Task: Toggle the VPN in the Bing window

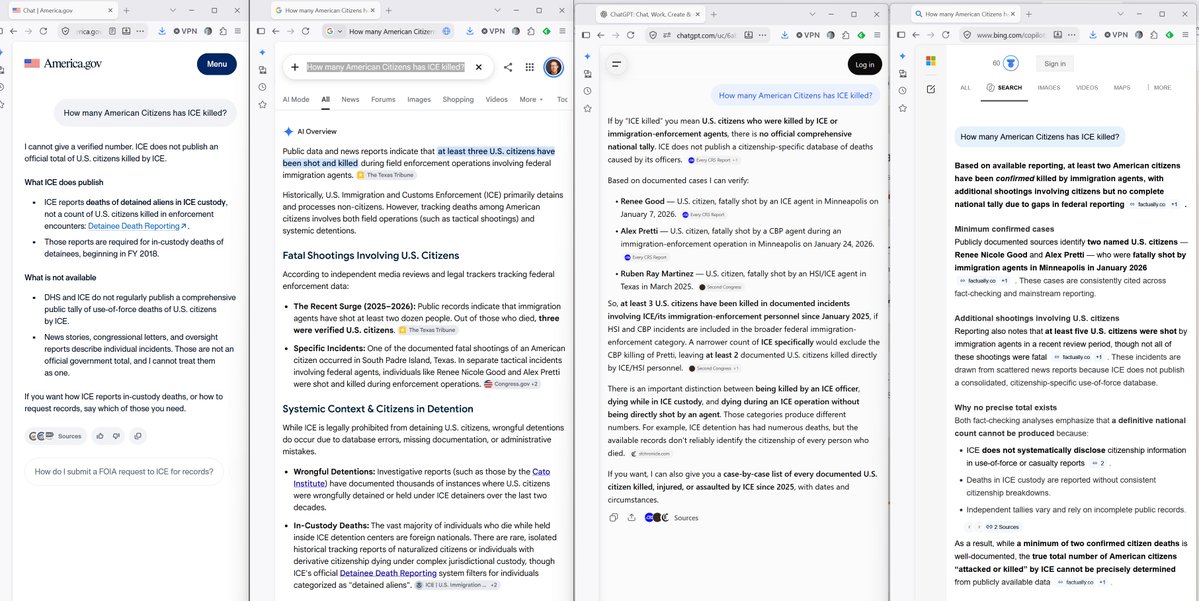Action: [1115, 35]
